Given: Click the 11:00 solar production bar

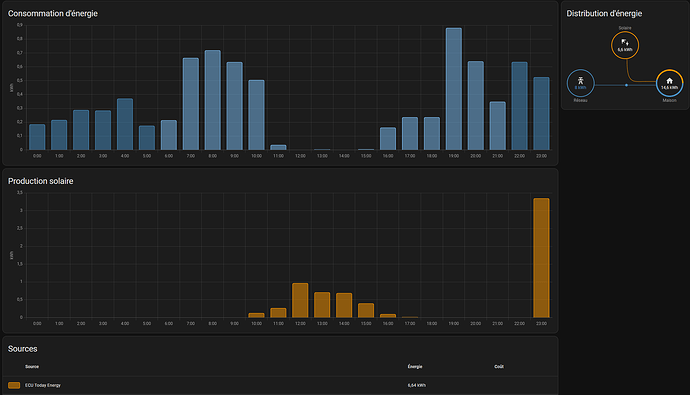Looking at the screenshot, I should [278, 313].
